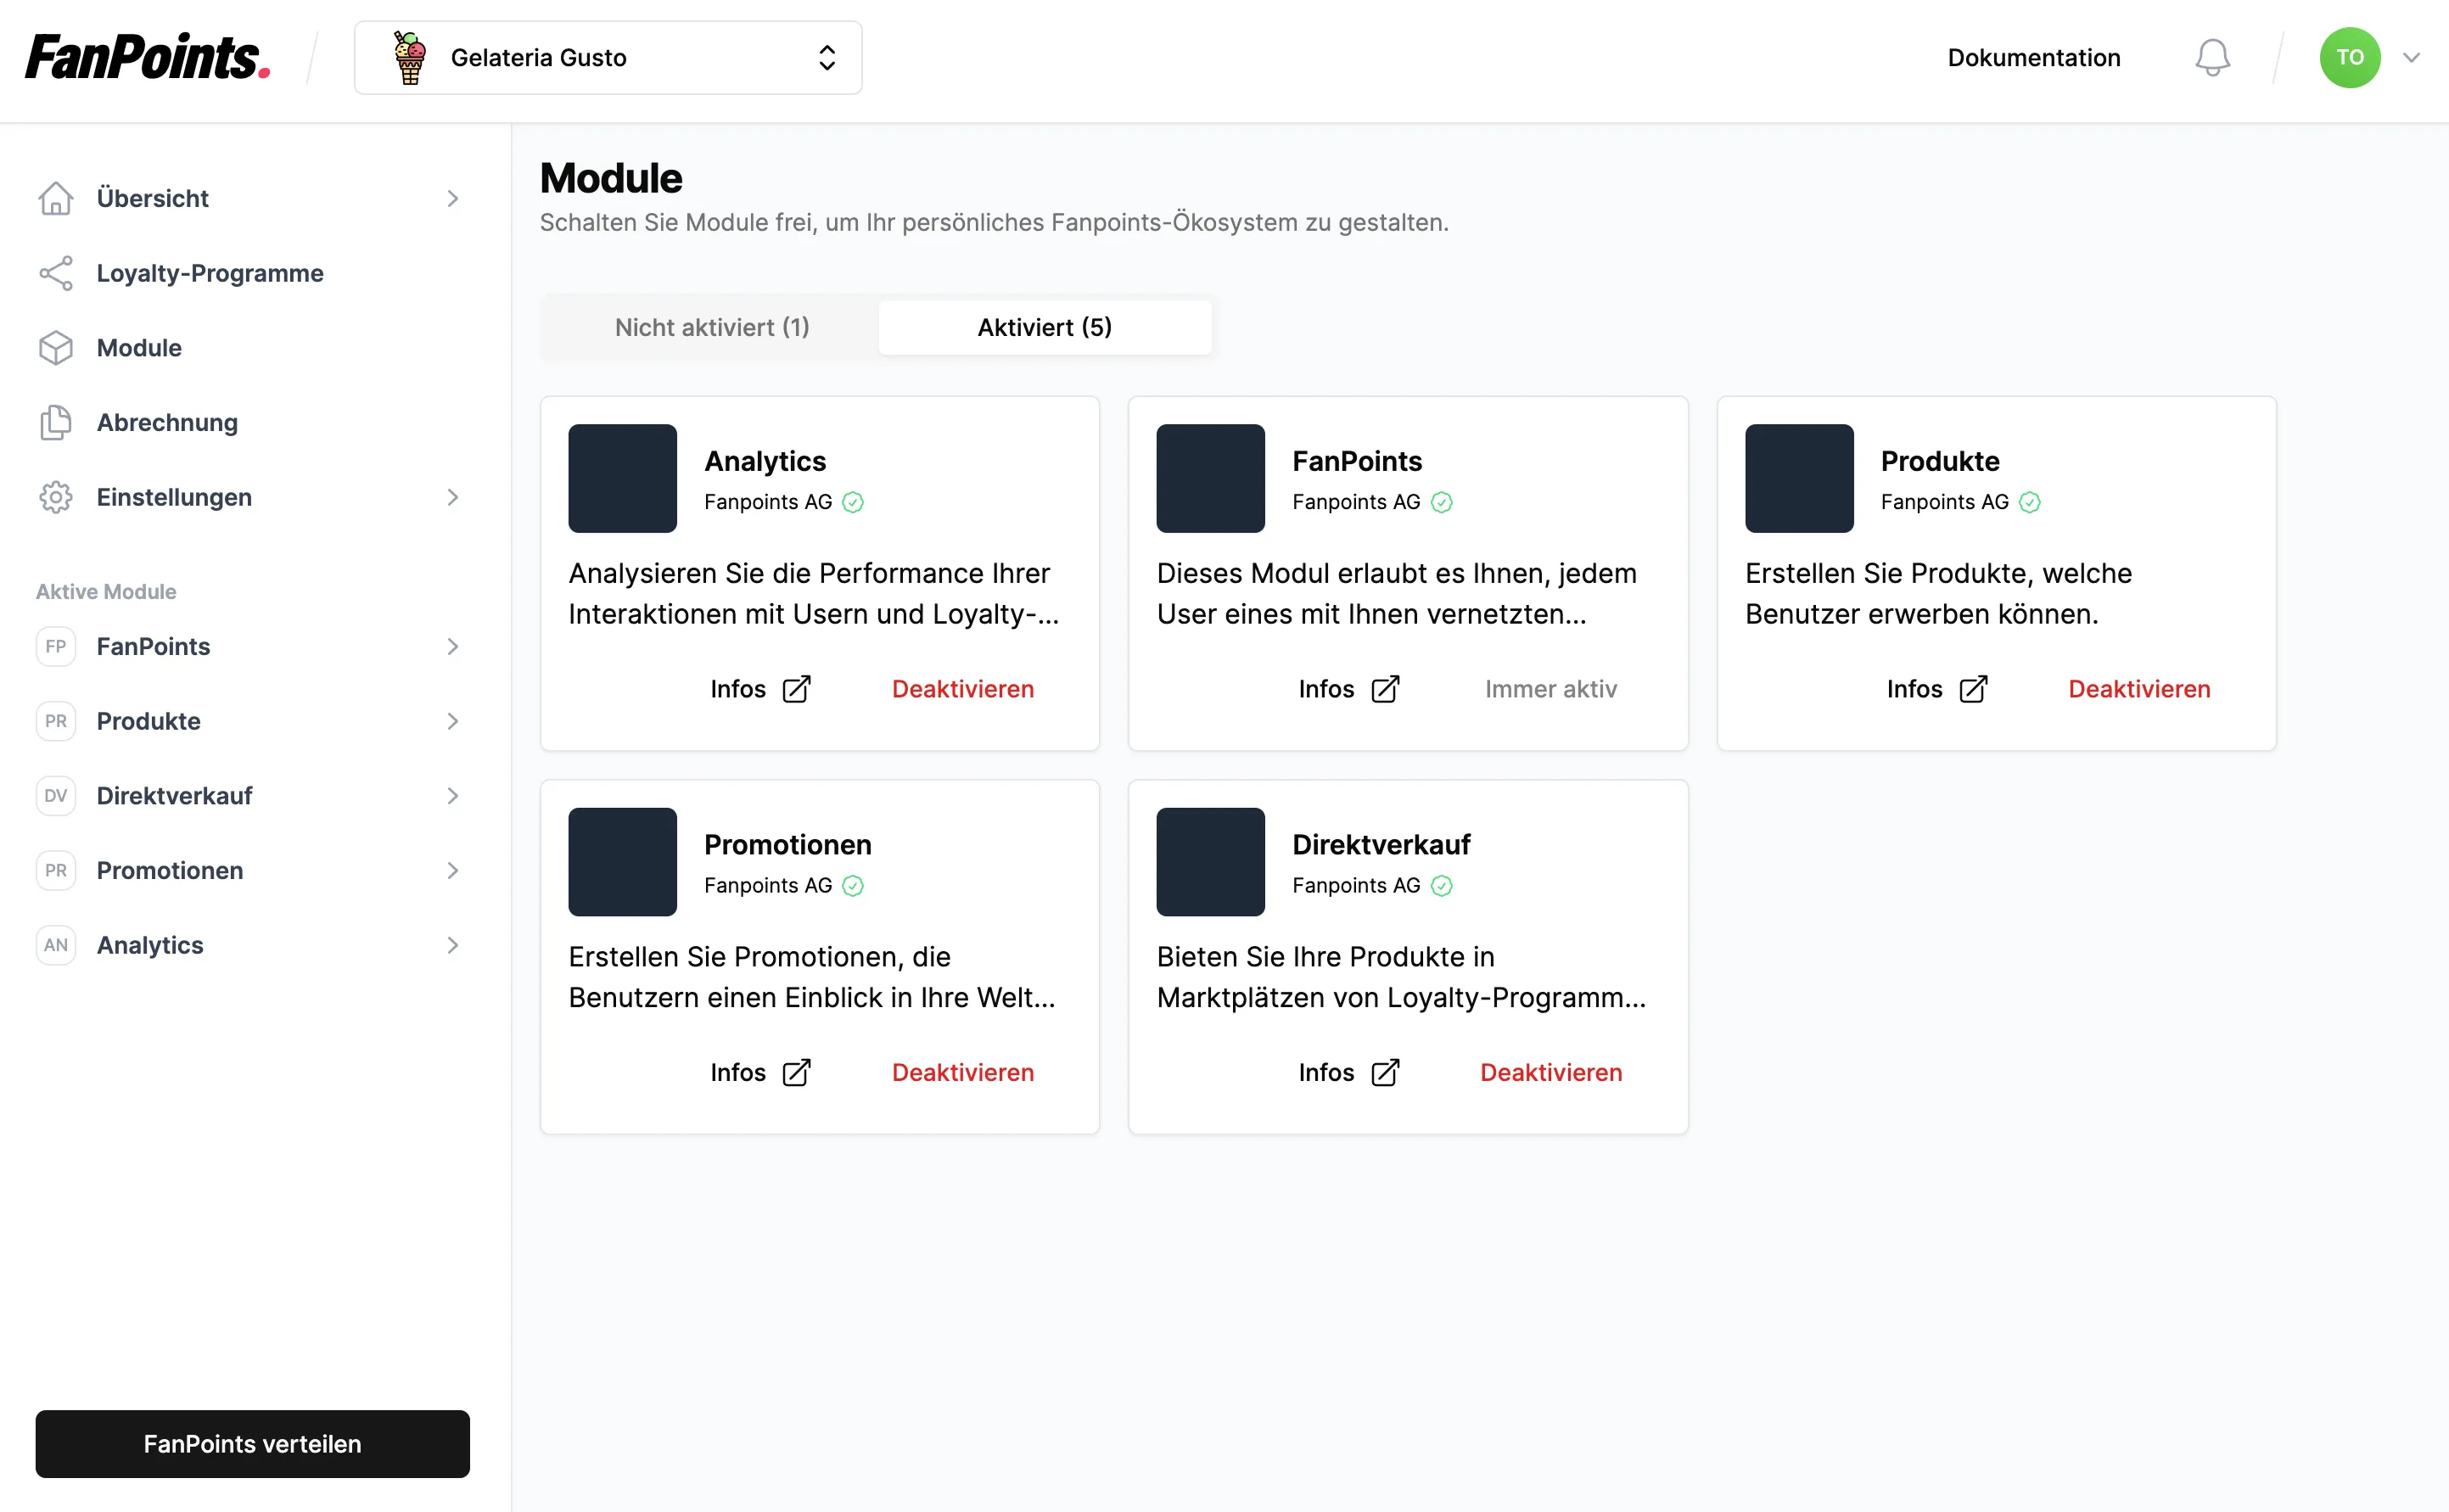Screen dimensions: 2449x1512
Task: Click the Analytics sidebar icon
Action: tap(56, 944)
